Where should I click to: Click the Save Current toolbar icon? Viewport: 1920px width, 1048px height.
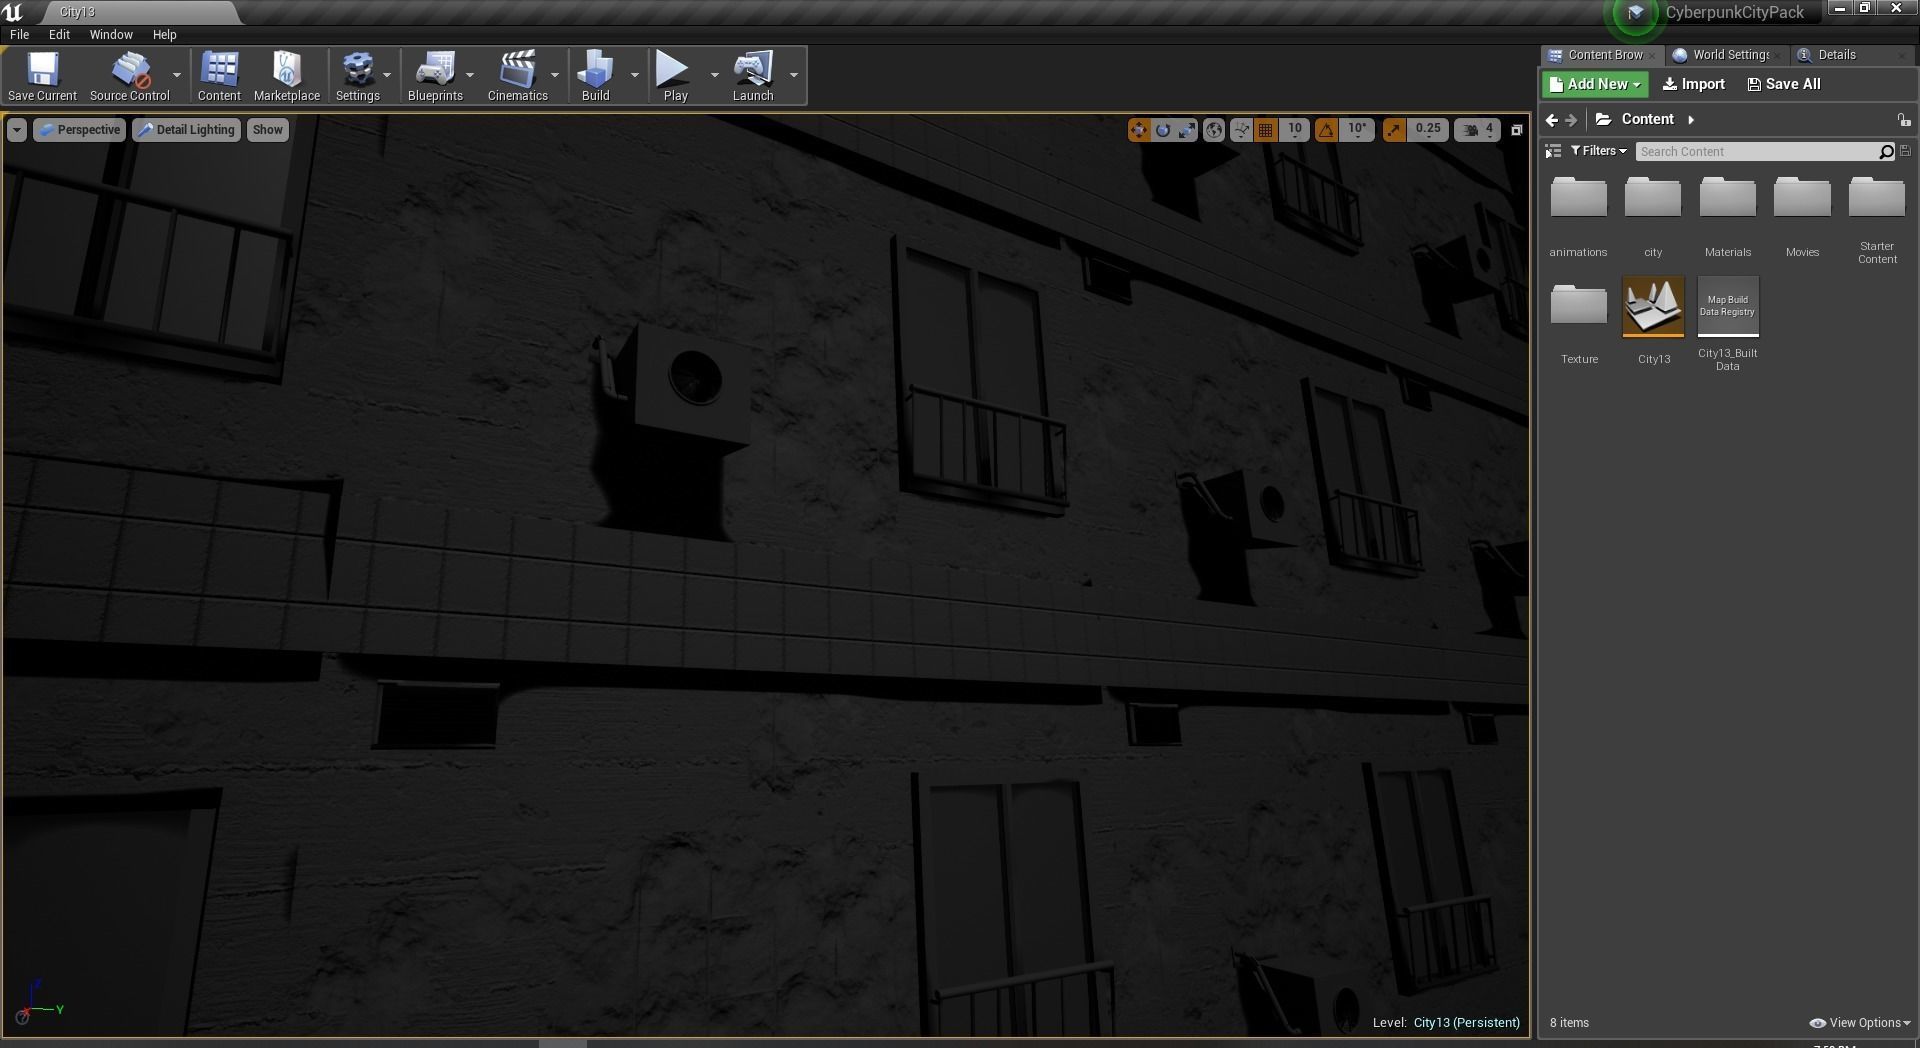42,76
